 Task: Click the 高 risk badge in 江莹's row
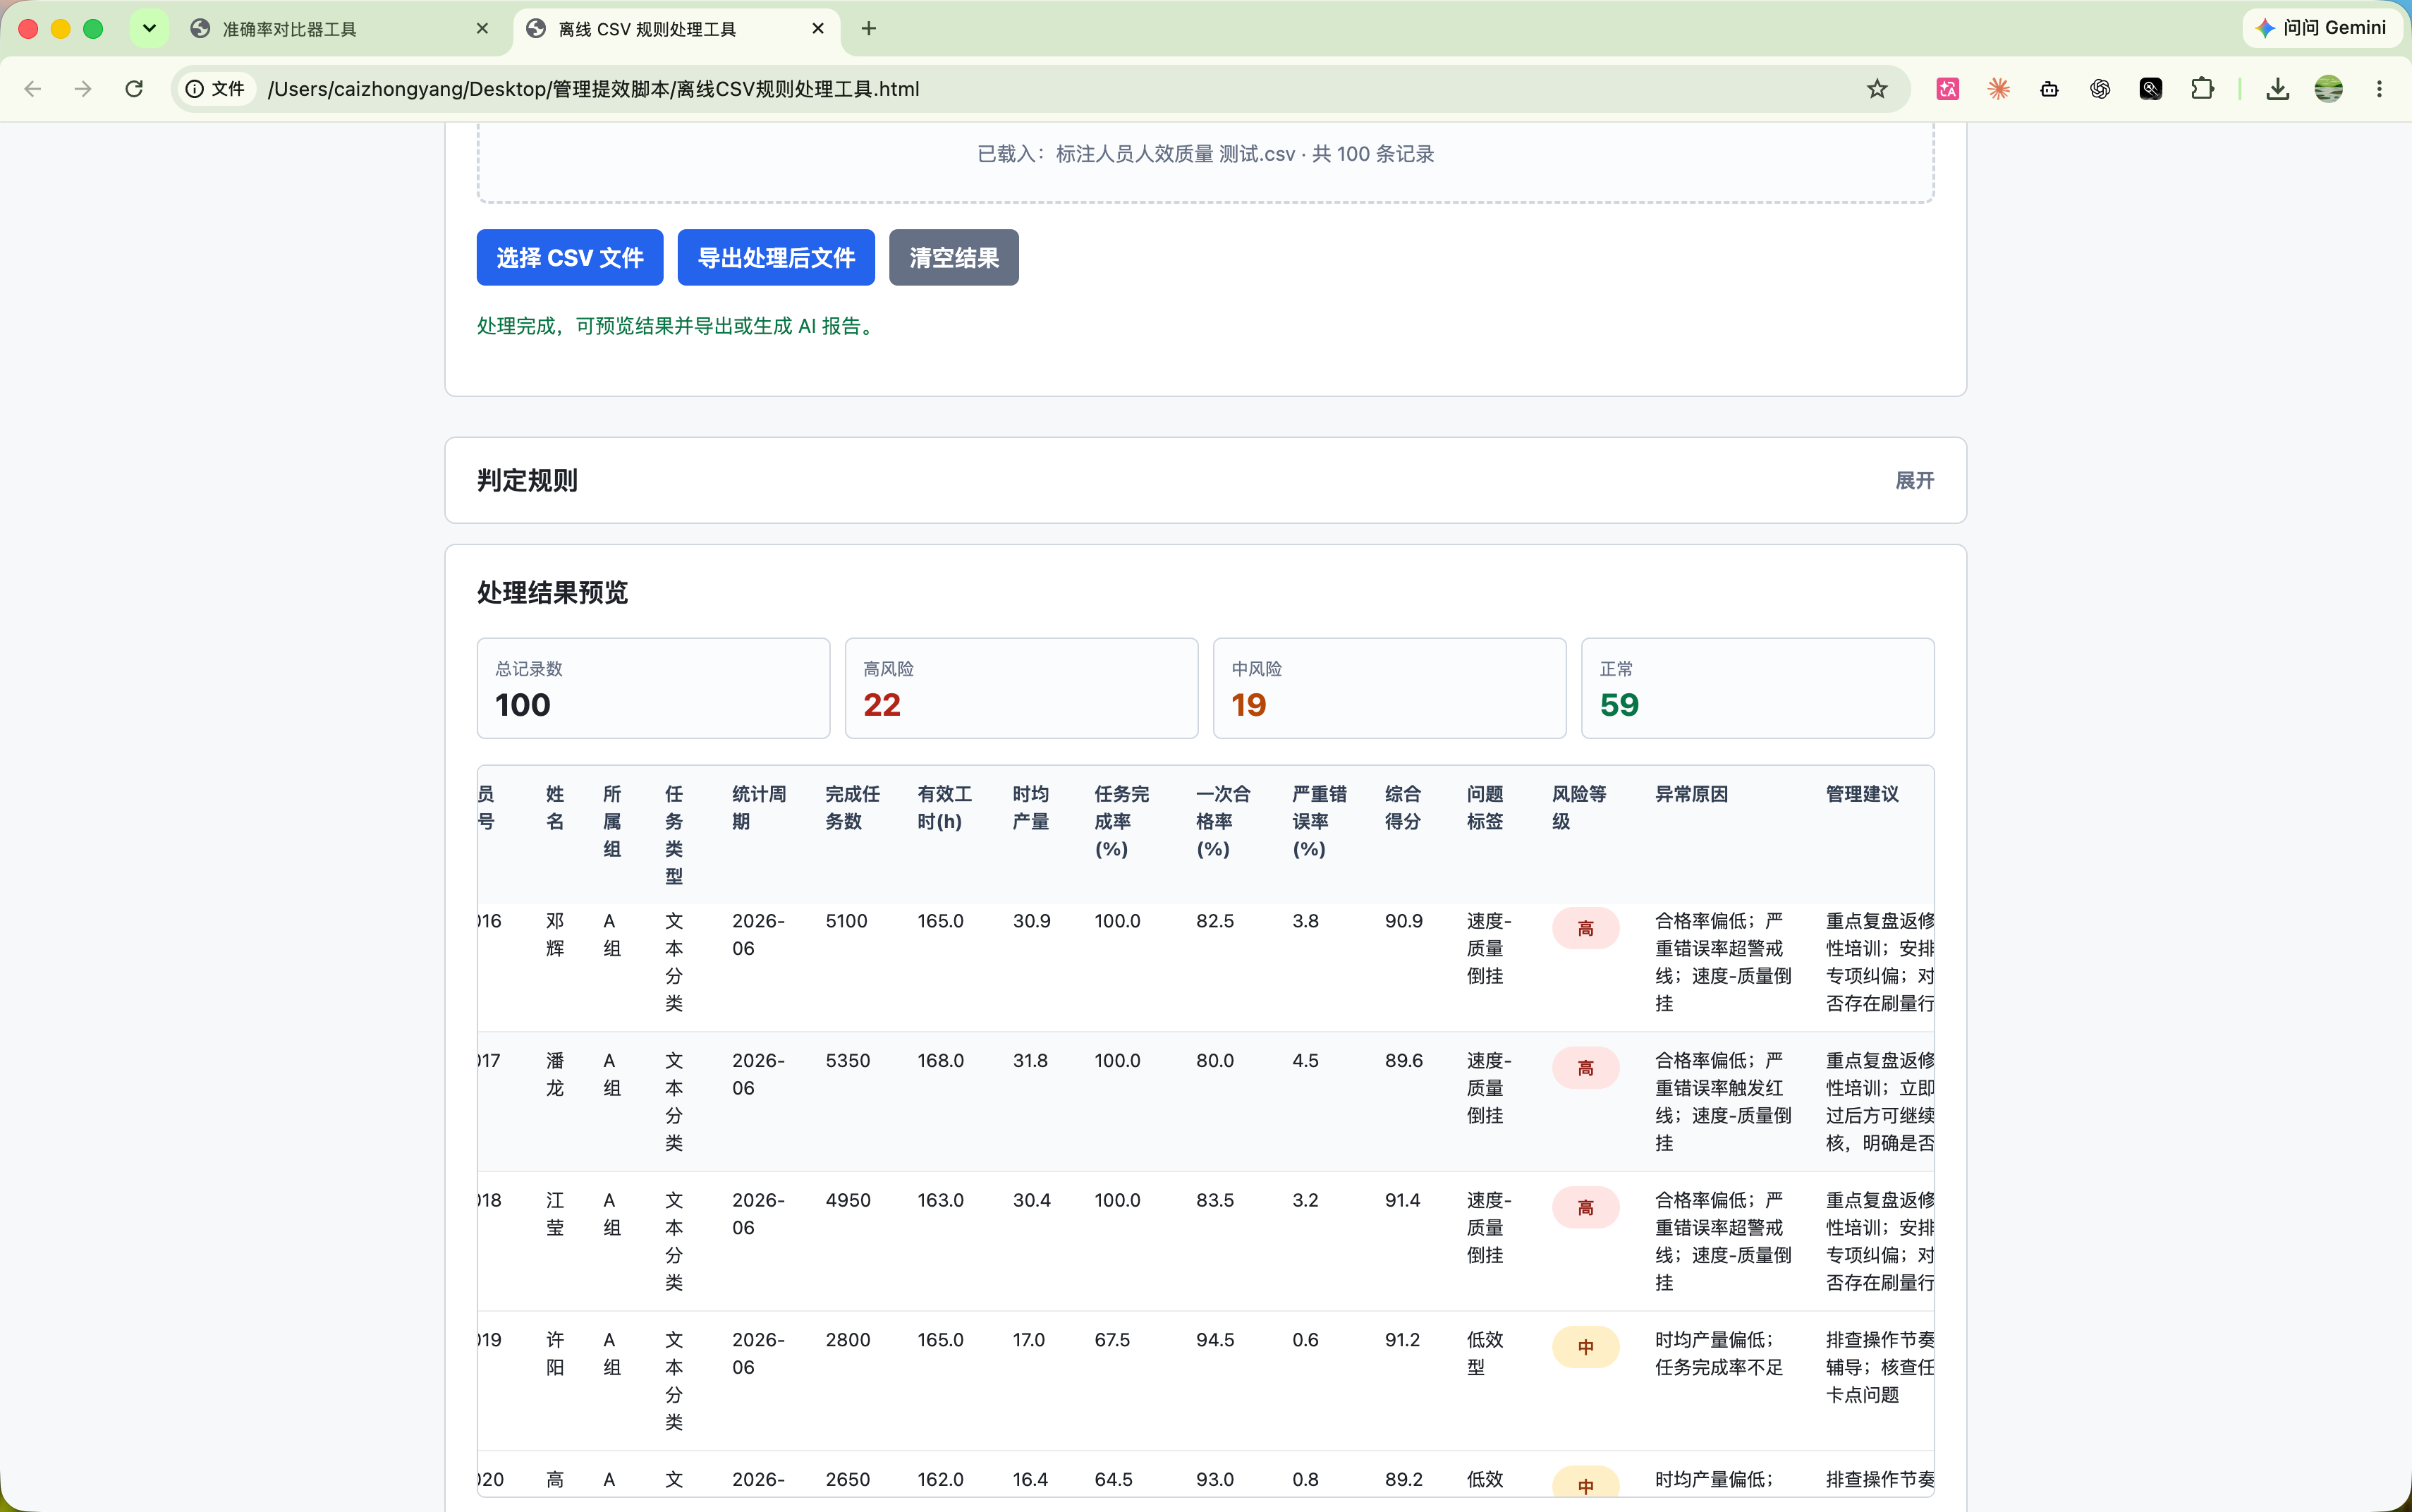point(1585,1207)
